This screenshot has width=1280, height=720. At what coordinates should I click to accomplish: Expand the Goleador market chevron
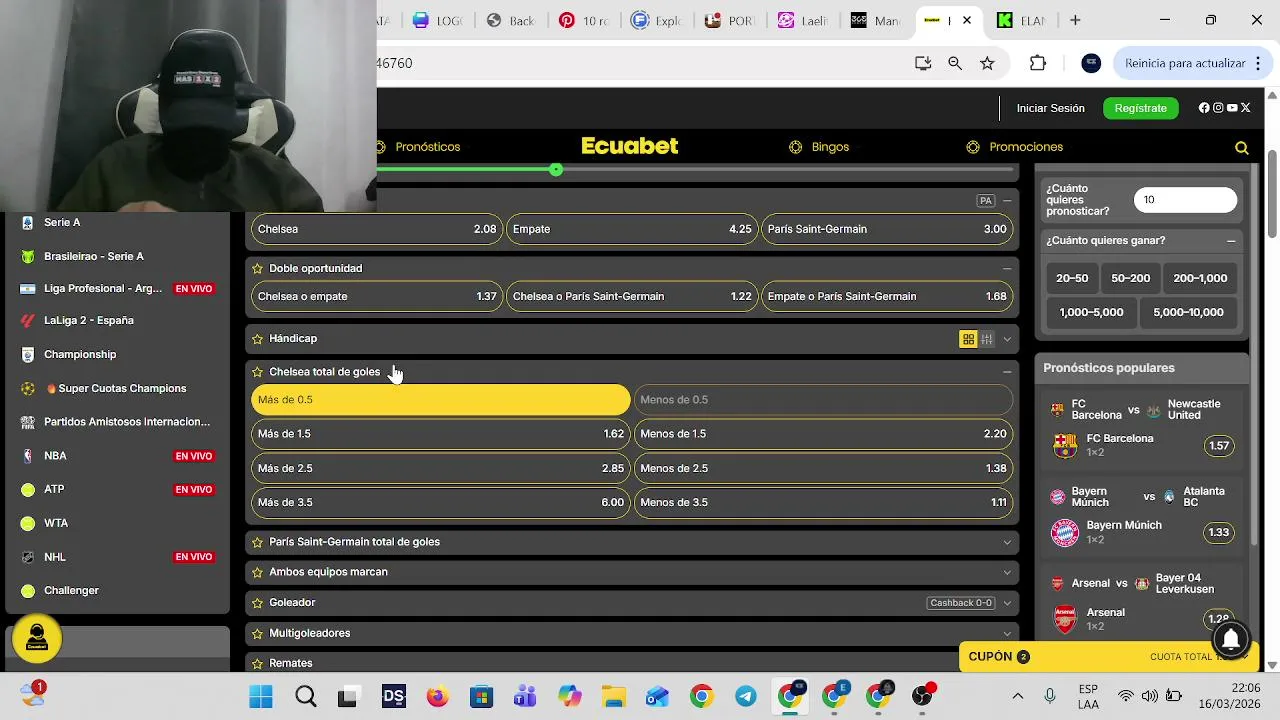pyautogui.click(x=1007, y=603)
